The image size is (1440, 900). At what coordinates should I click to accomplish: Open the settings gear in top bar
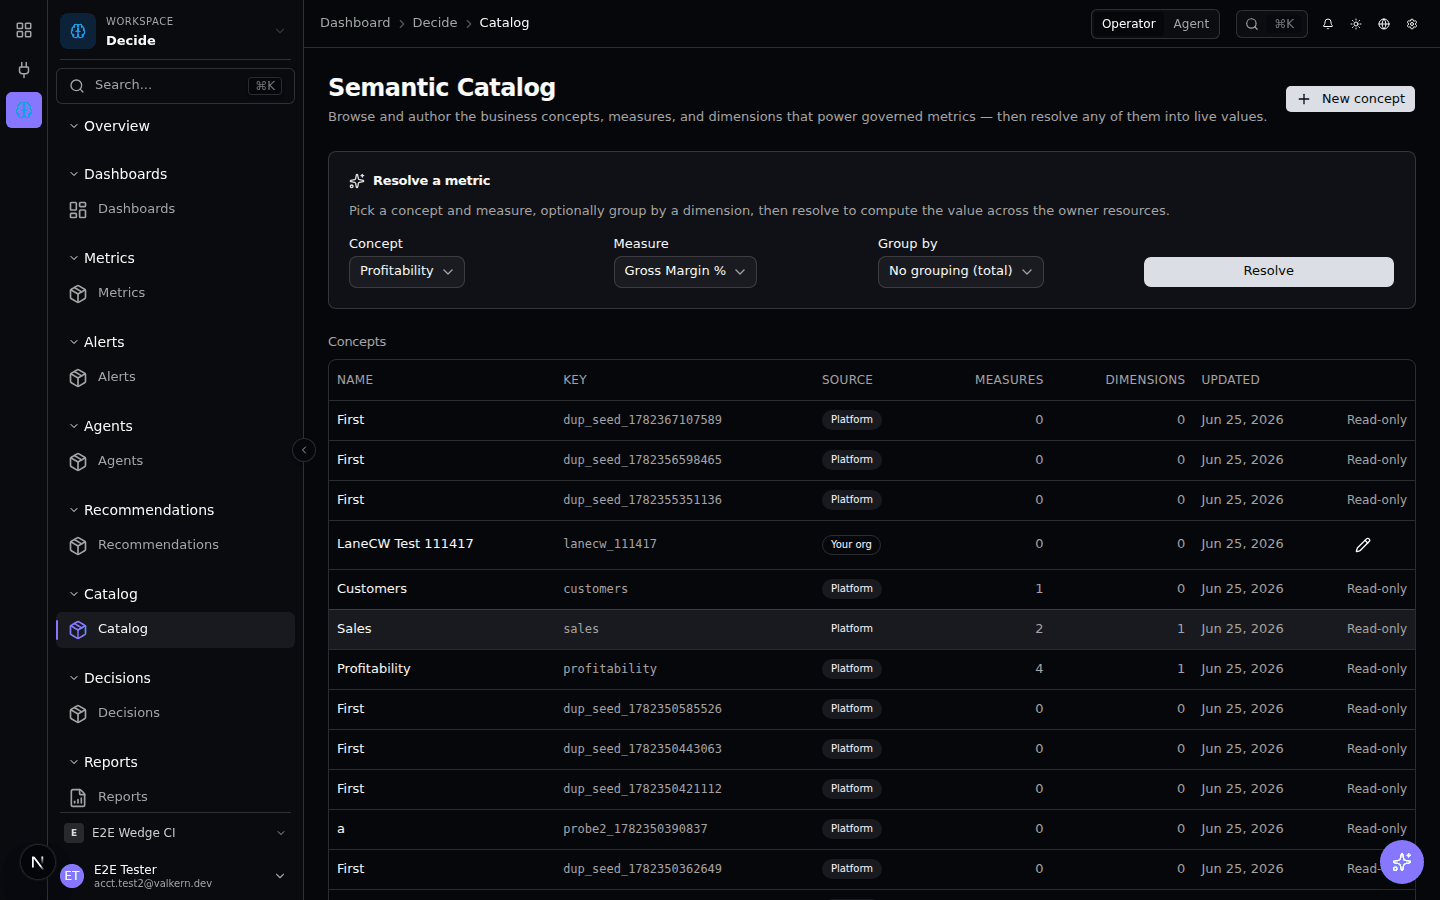point(1412,24)
